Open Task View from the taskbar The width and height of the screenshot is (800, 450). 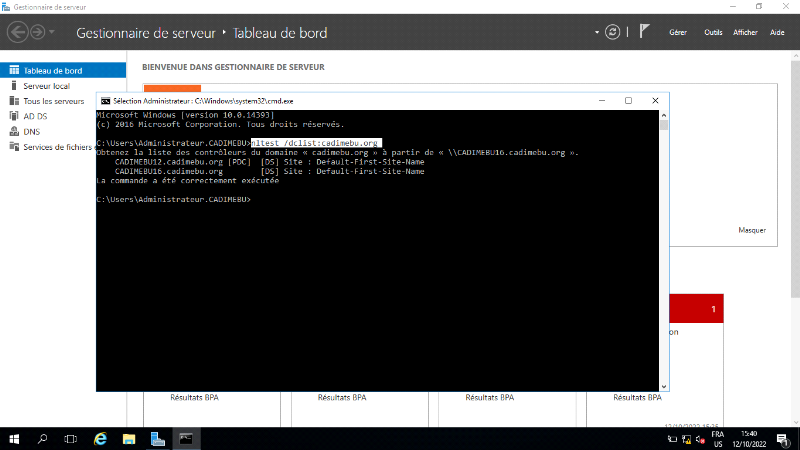click(x=70, y=439)
